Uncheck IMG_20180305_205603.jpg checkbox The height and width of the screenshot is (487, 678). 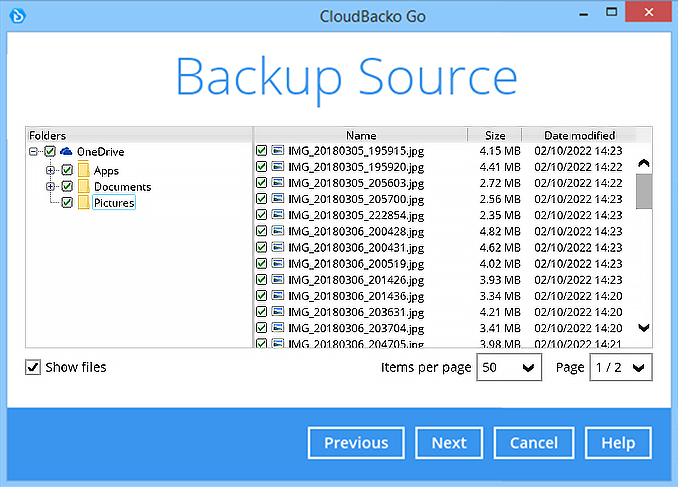point(261,183)
